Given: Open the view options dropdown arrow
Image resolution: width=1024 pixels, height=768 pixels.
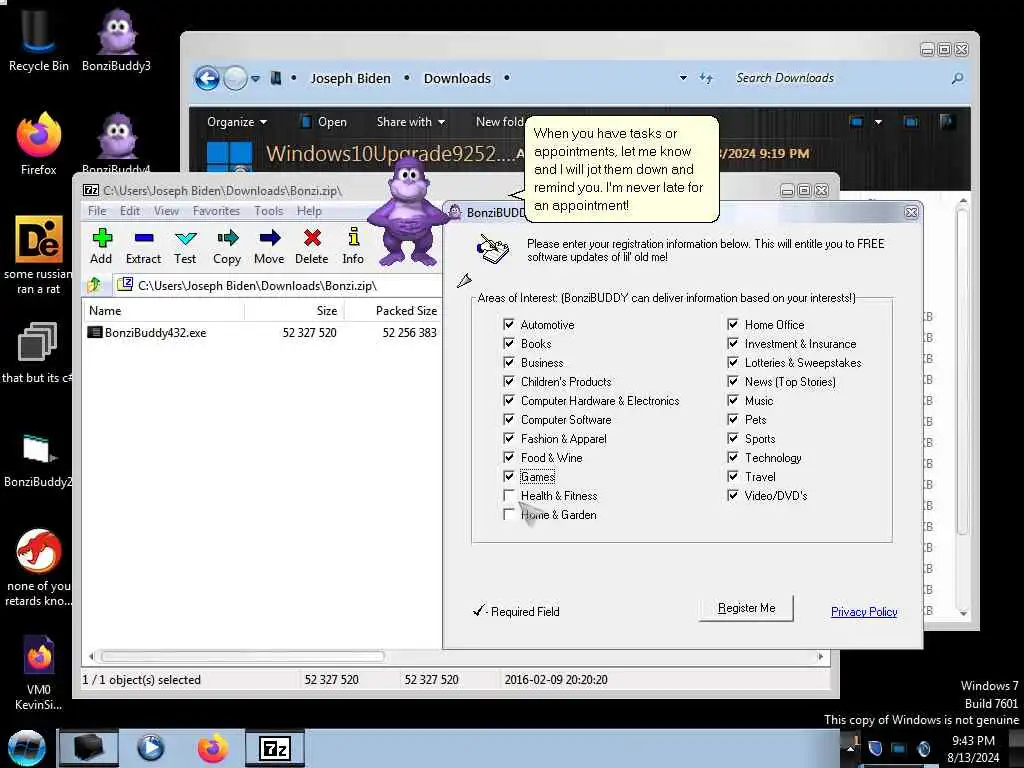Looking at the screenshot, I should tap(878, 122).
